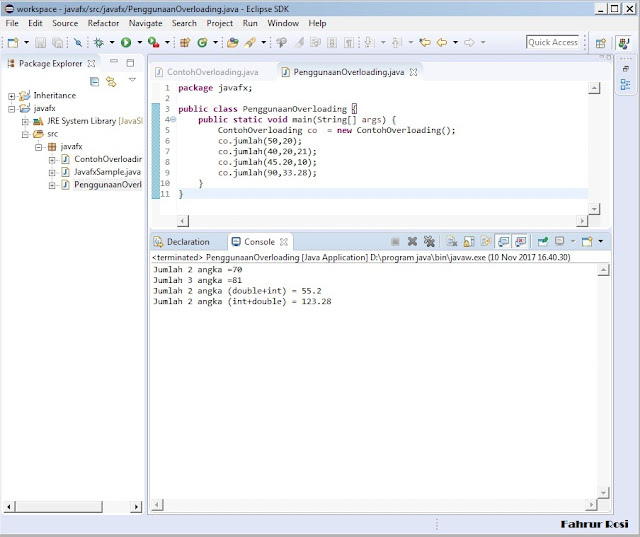Open the Debug button dropdown arrow

point(112,42)
